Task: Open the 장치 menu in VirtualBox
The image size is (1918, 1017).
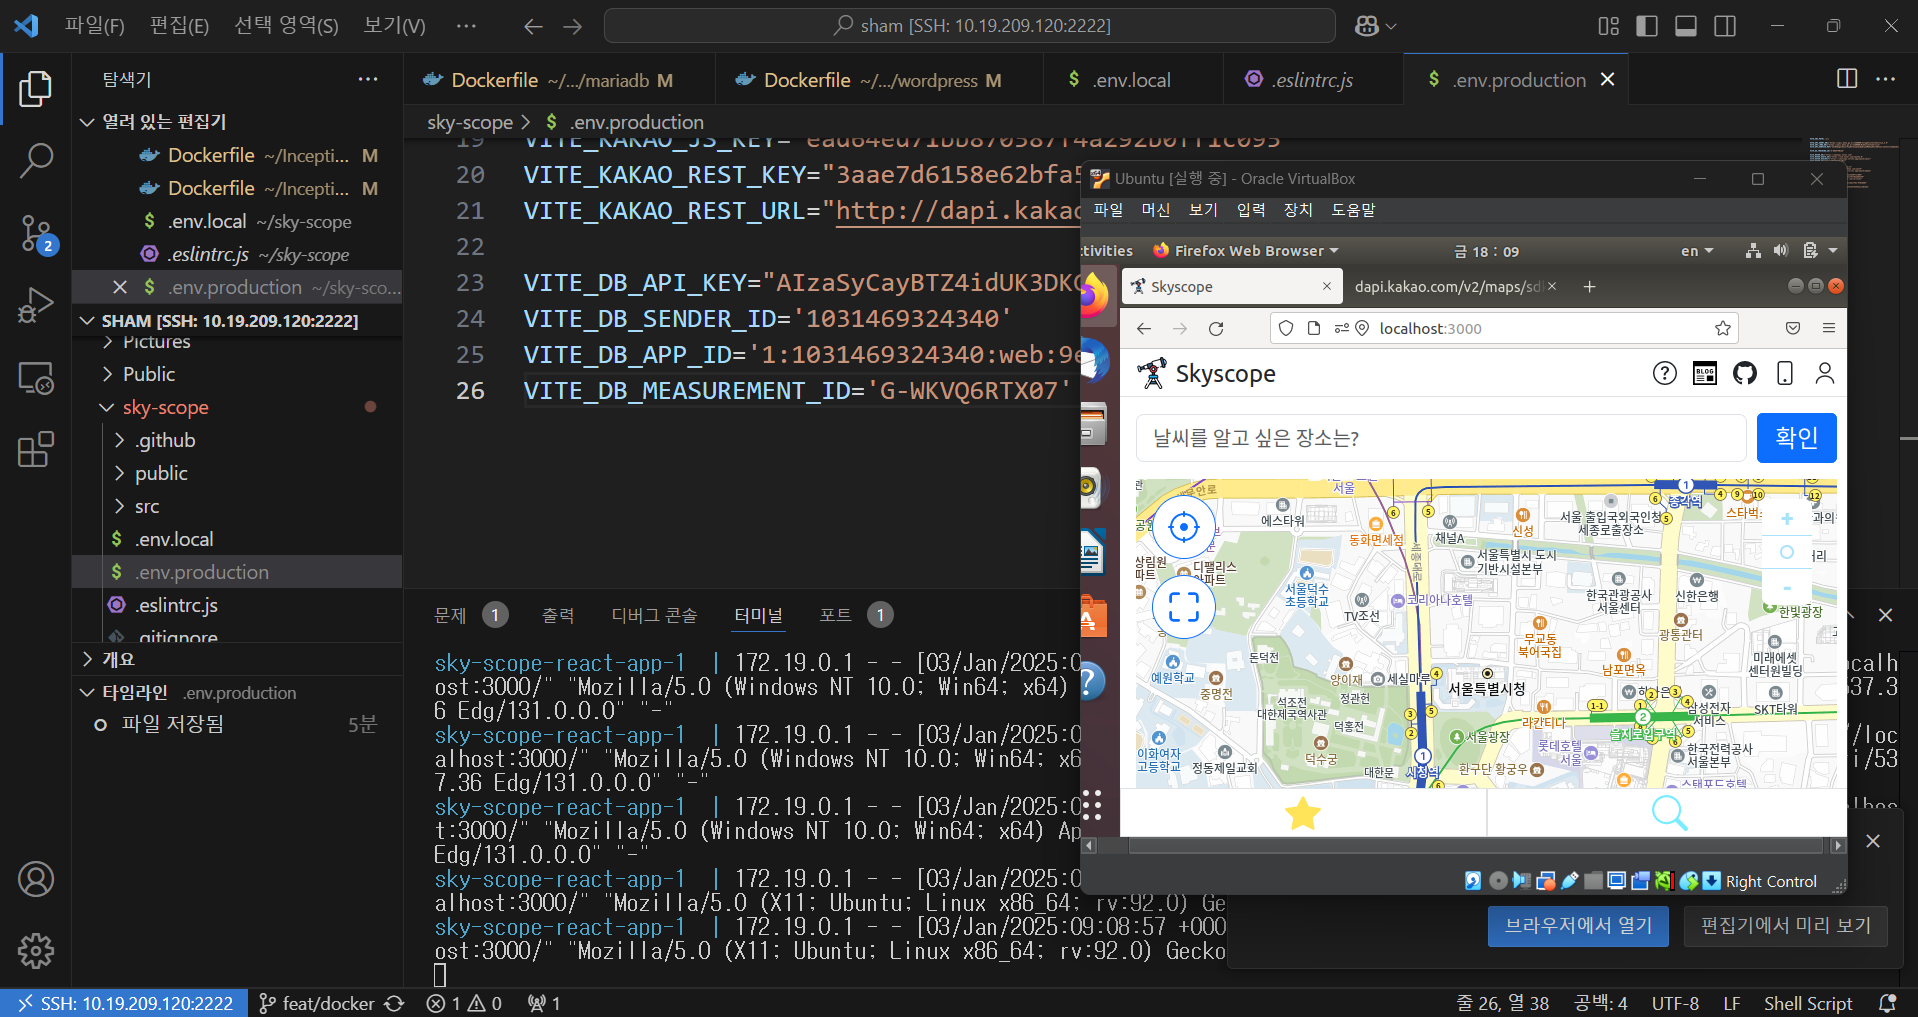Action: tap(1298, 210)
